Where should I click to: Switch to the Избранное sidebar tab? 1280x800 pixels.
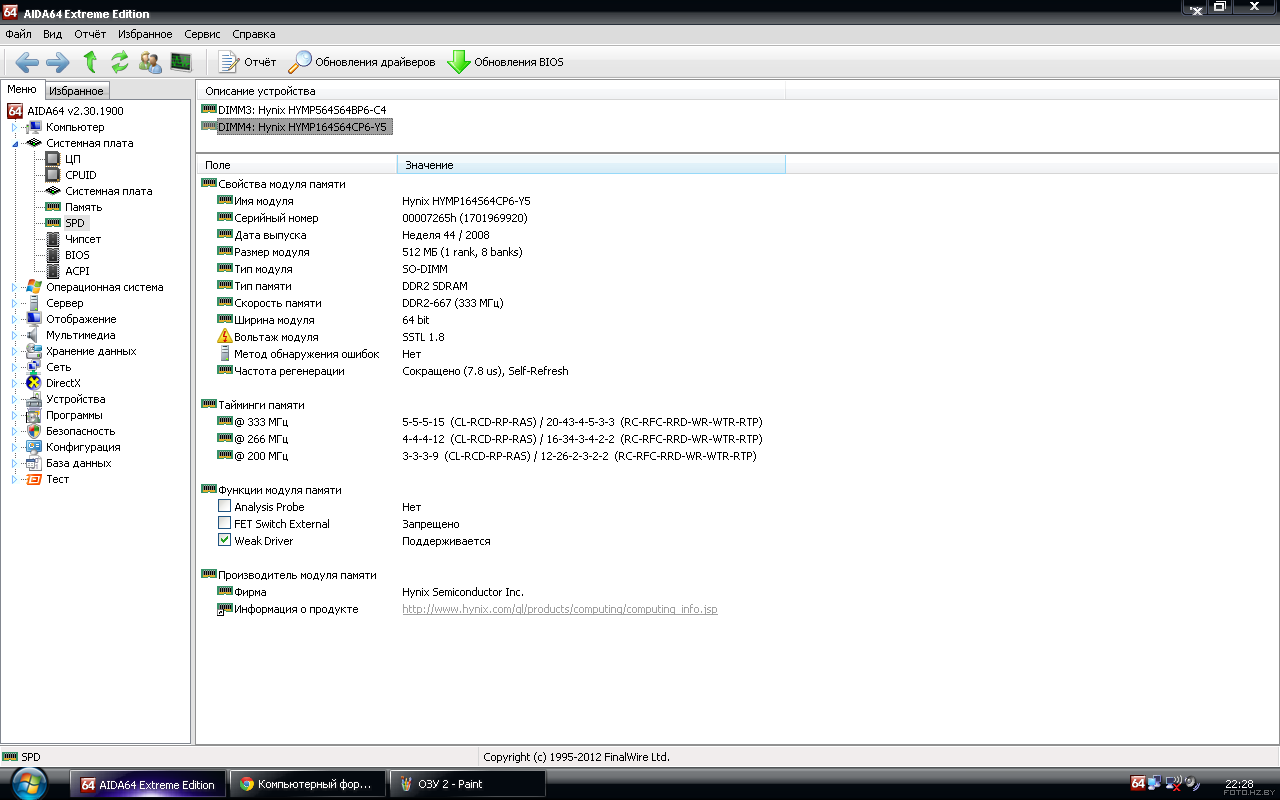[x=76, y=90]
